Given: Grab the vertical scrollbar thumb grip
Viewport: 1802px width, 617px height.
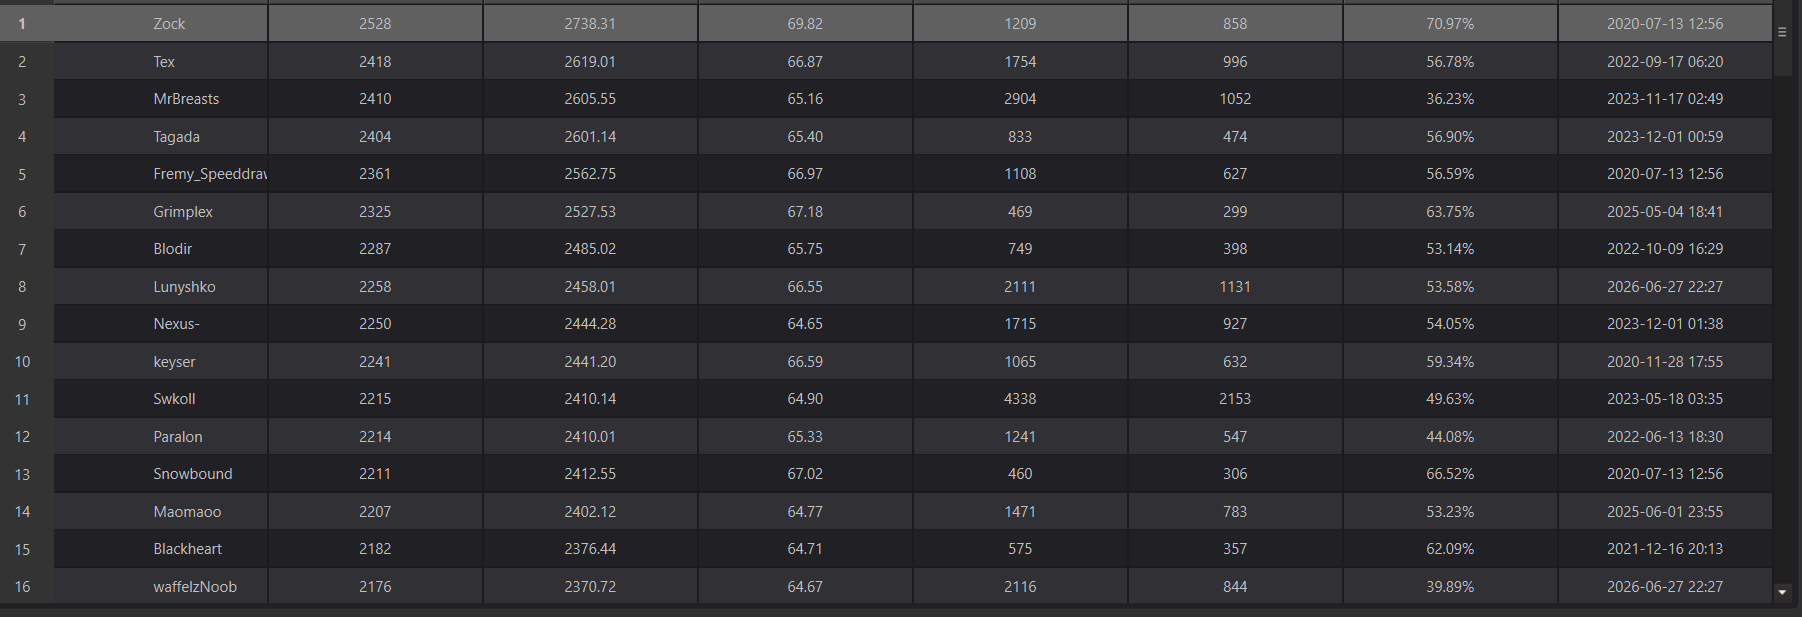Looking at the screenshot, I should coord(1782,33).
